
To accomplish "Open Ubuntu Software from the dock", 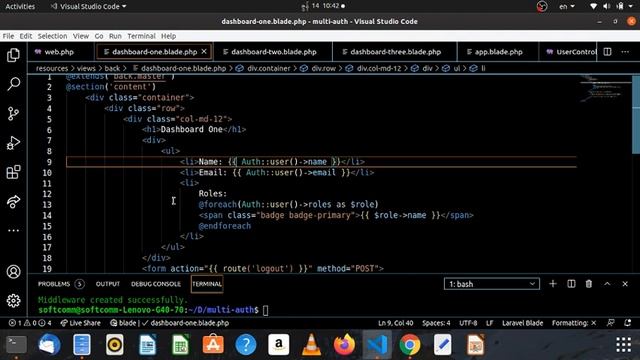I will (213, 345).
